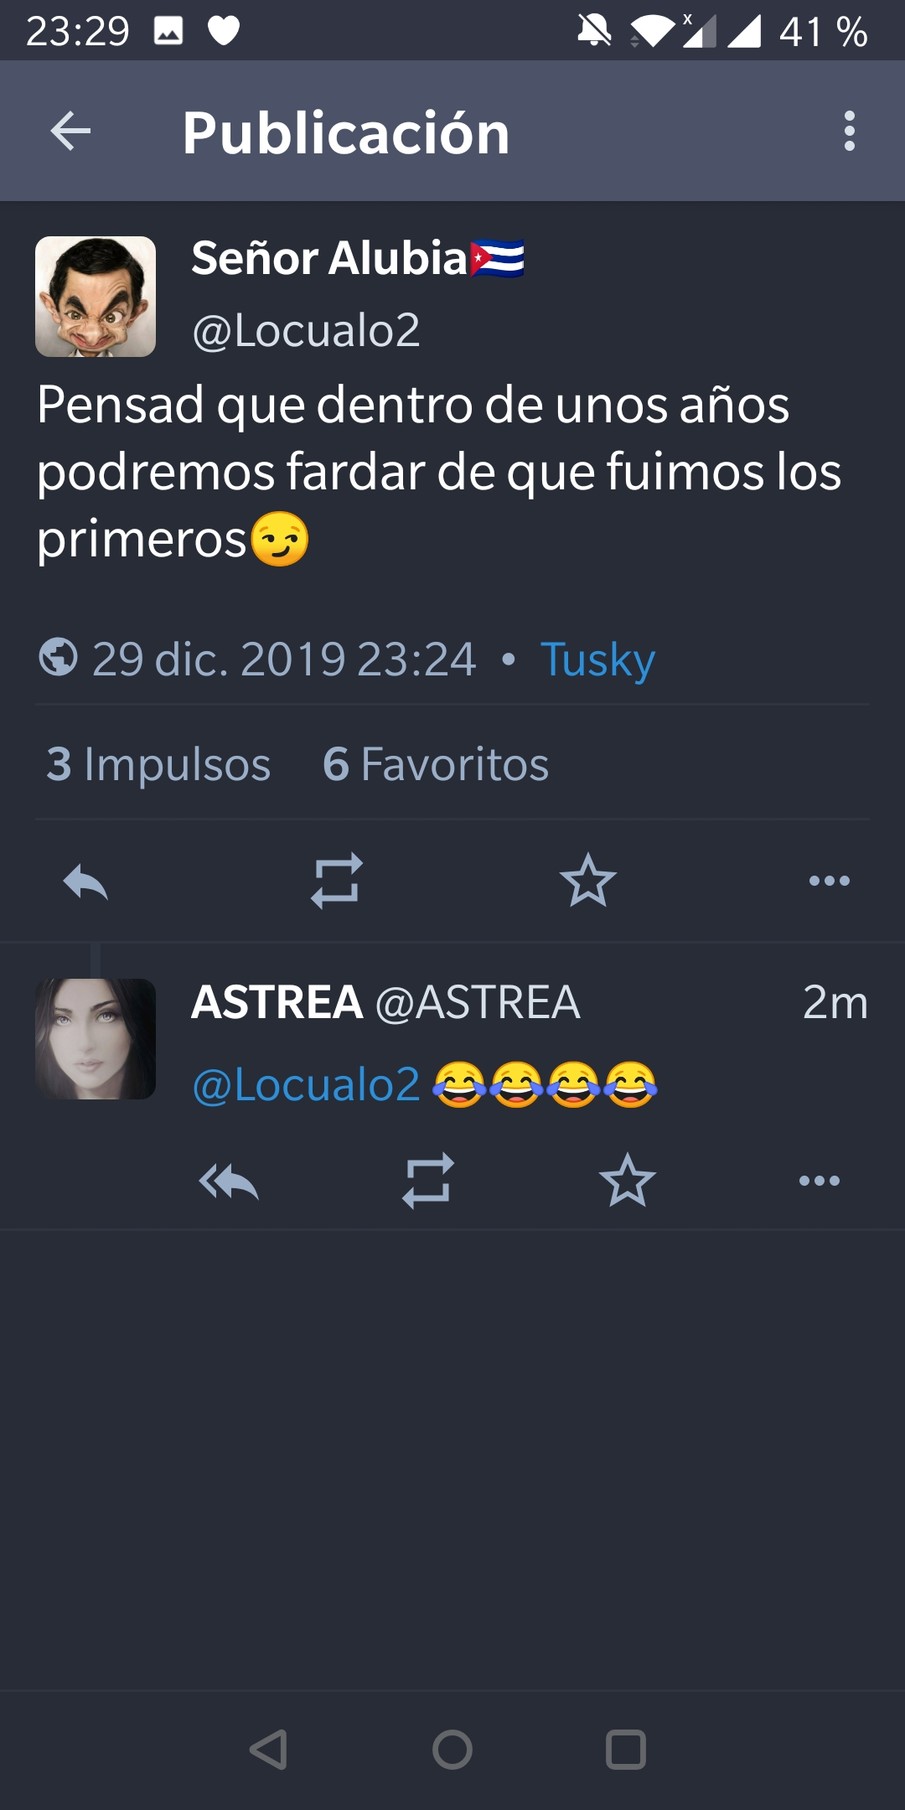Tap the reply-all icon on ASTREA's reply

tap(228, 1182)
